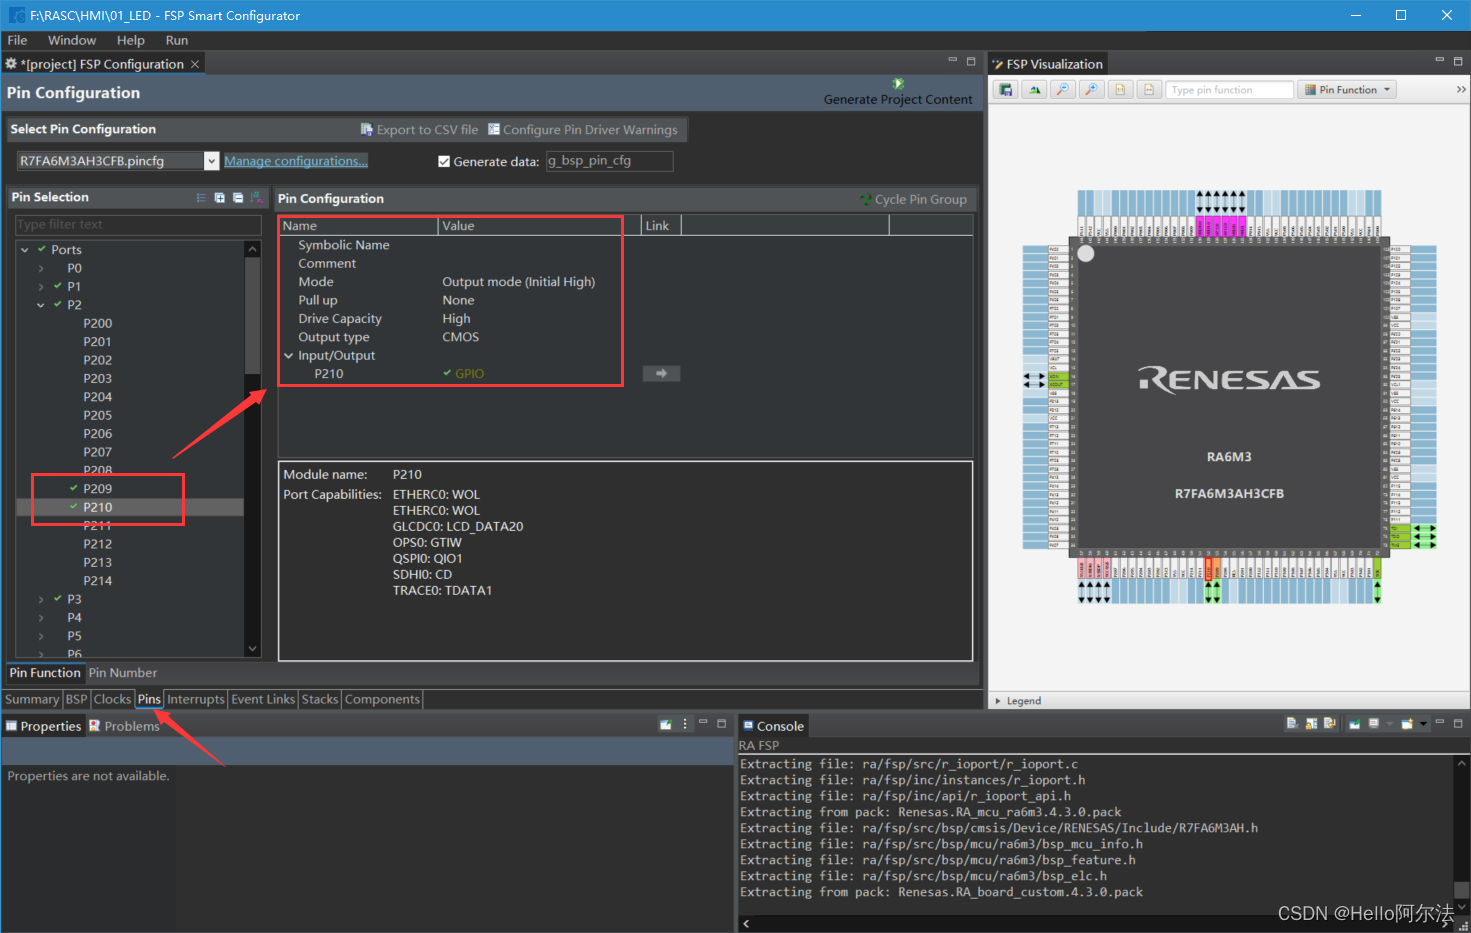Collapse the P2 port node
The image size is (1471, 933).
click(41, 305)
